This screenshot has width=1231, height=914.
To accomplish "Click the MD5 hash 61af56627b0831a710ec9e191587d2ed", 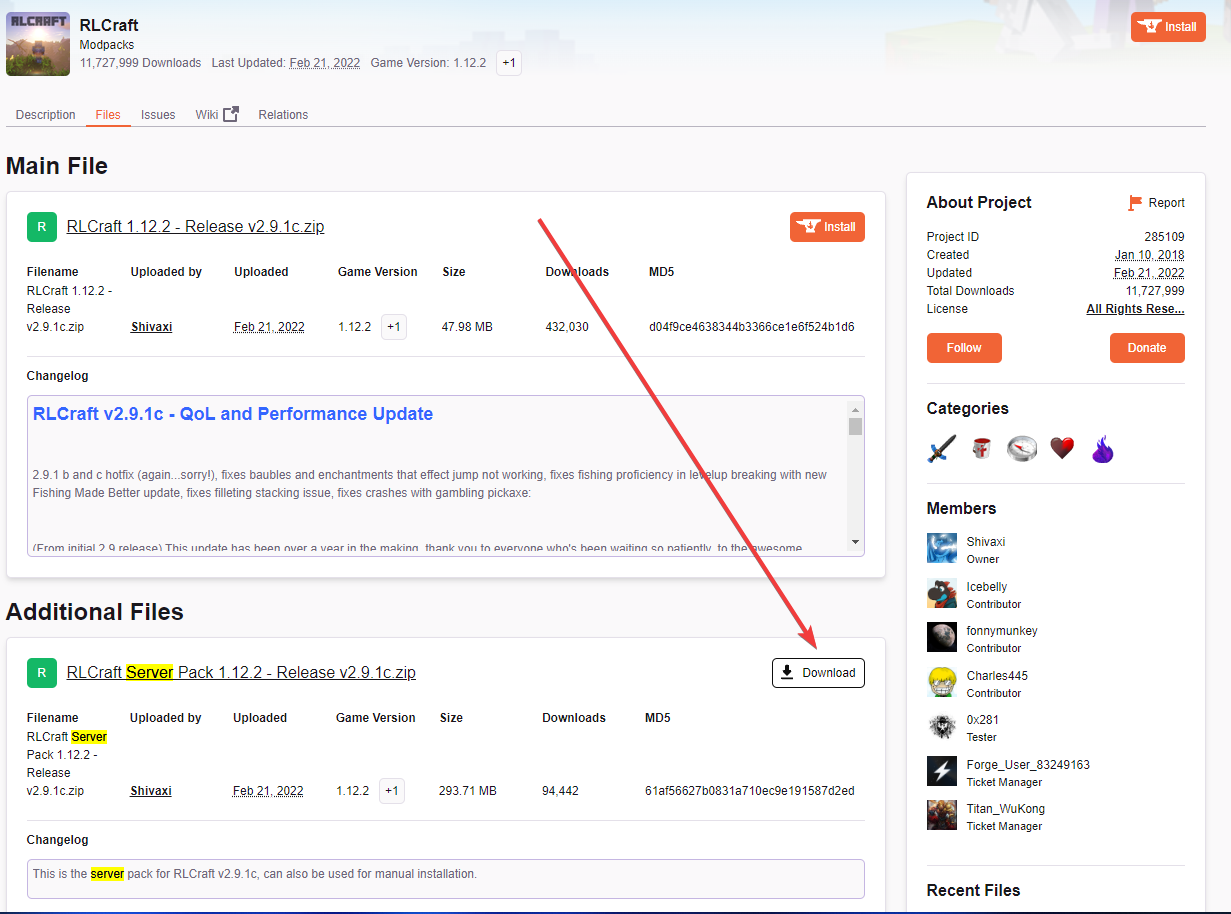I will click(750, 791).
